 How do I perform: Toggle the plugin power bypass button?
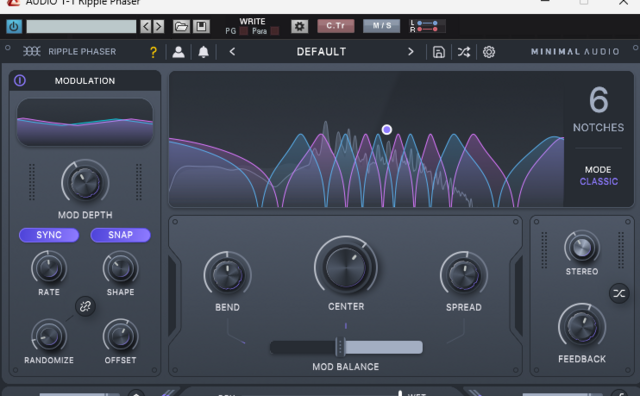(14, 27)
